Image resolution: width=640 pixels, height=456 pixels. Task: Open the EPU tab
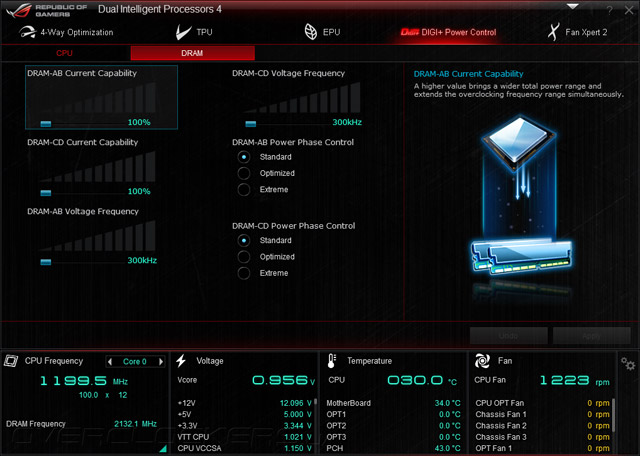pyautogui.click(x=322, y=32)
